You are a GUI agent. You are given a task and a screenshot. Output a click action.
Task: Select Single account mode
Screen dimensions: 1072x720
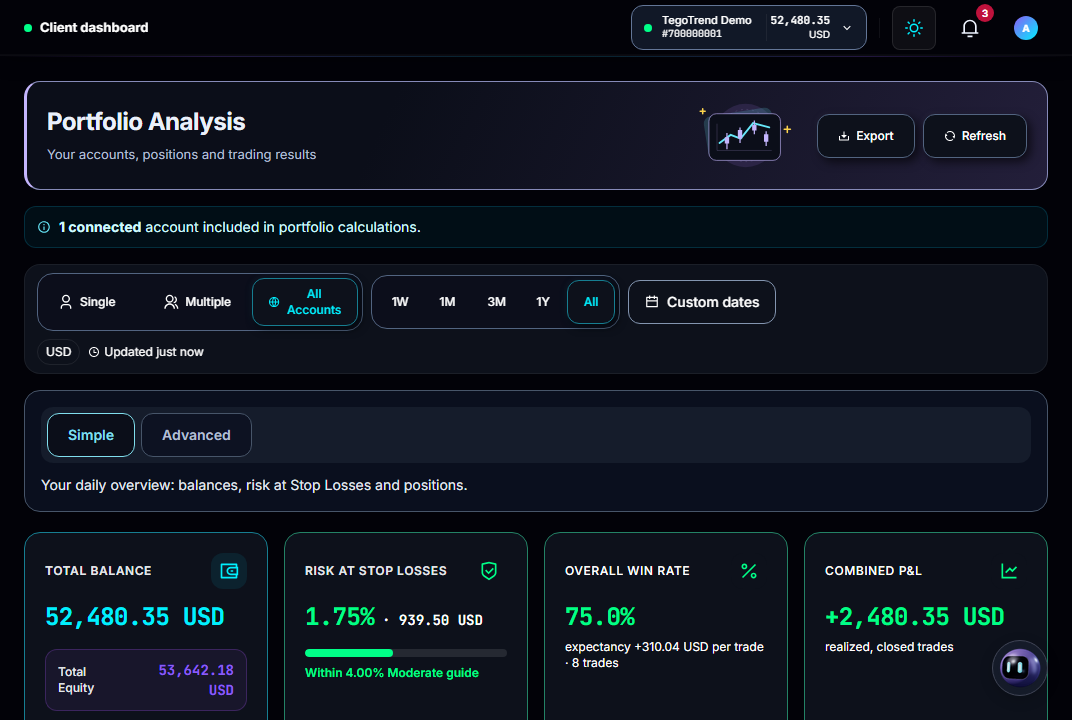(x=88, y=302)
